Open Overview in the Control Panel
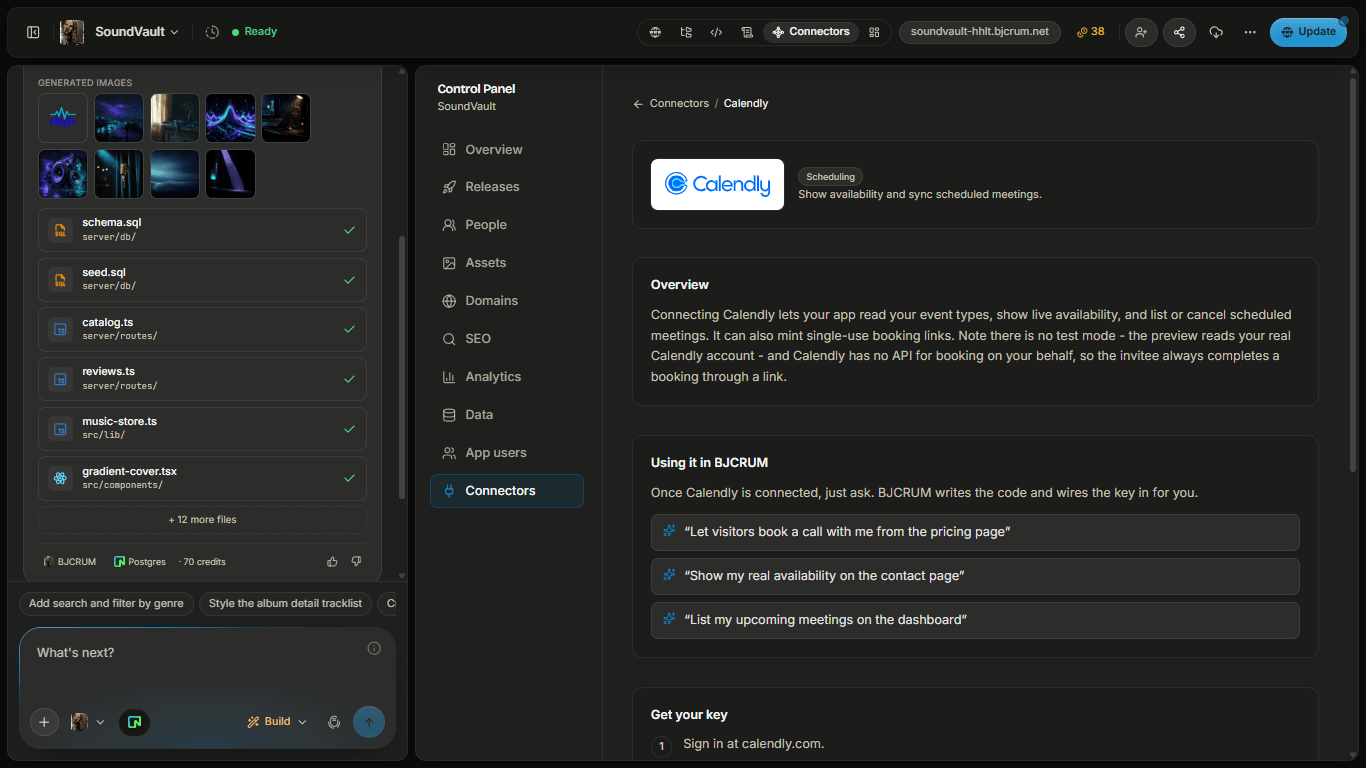The image size is (1366, 768). coord(507,150)
